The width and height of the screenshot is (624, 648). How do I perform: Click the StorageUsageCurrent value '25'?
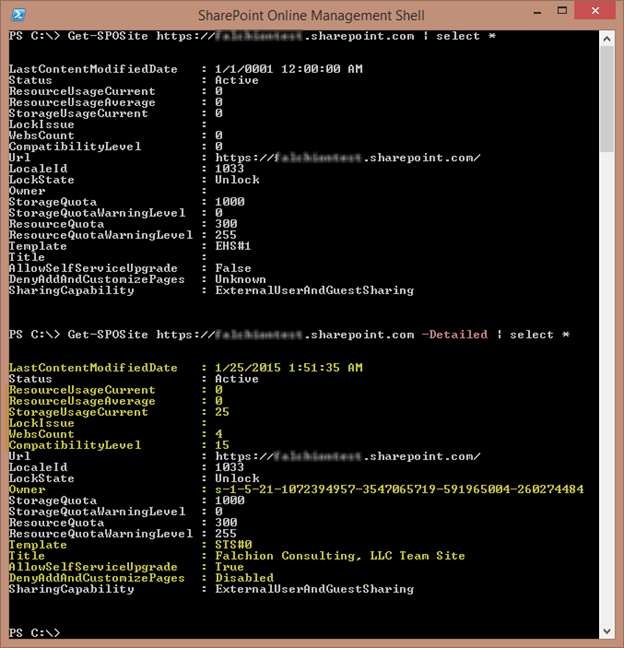(222, 412)
